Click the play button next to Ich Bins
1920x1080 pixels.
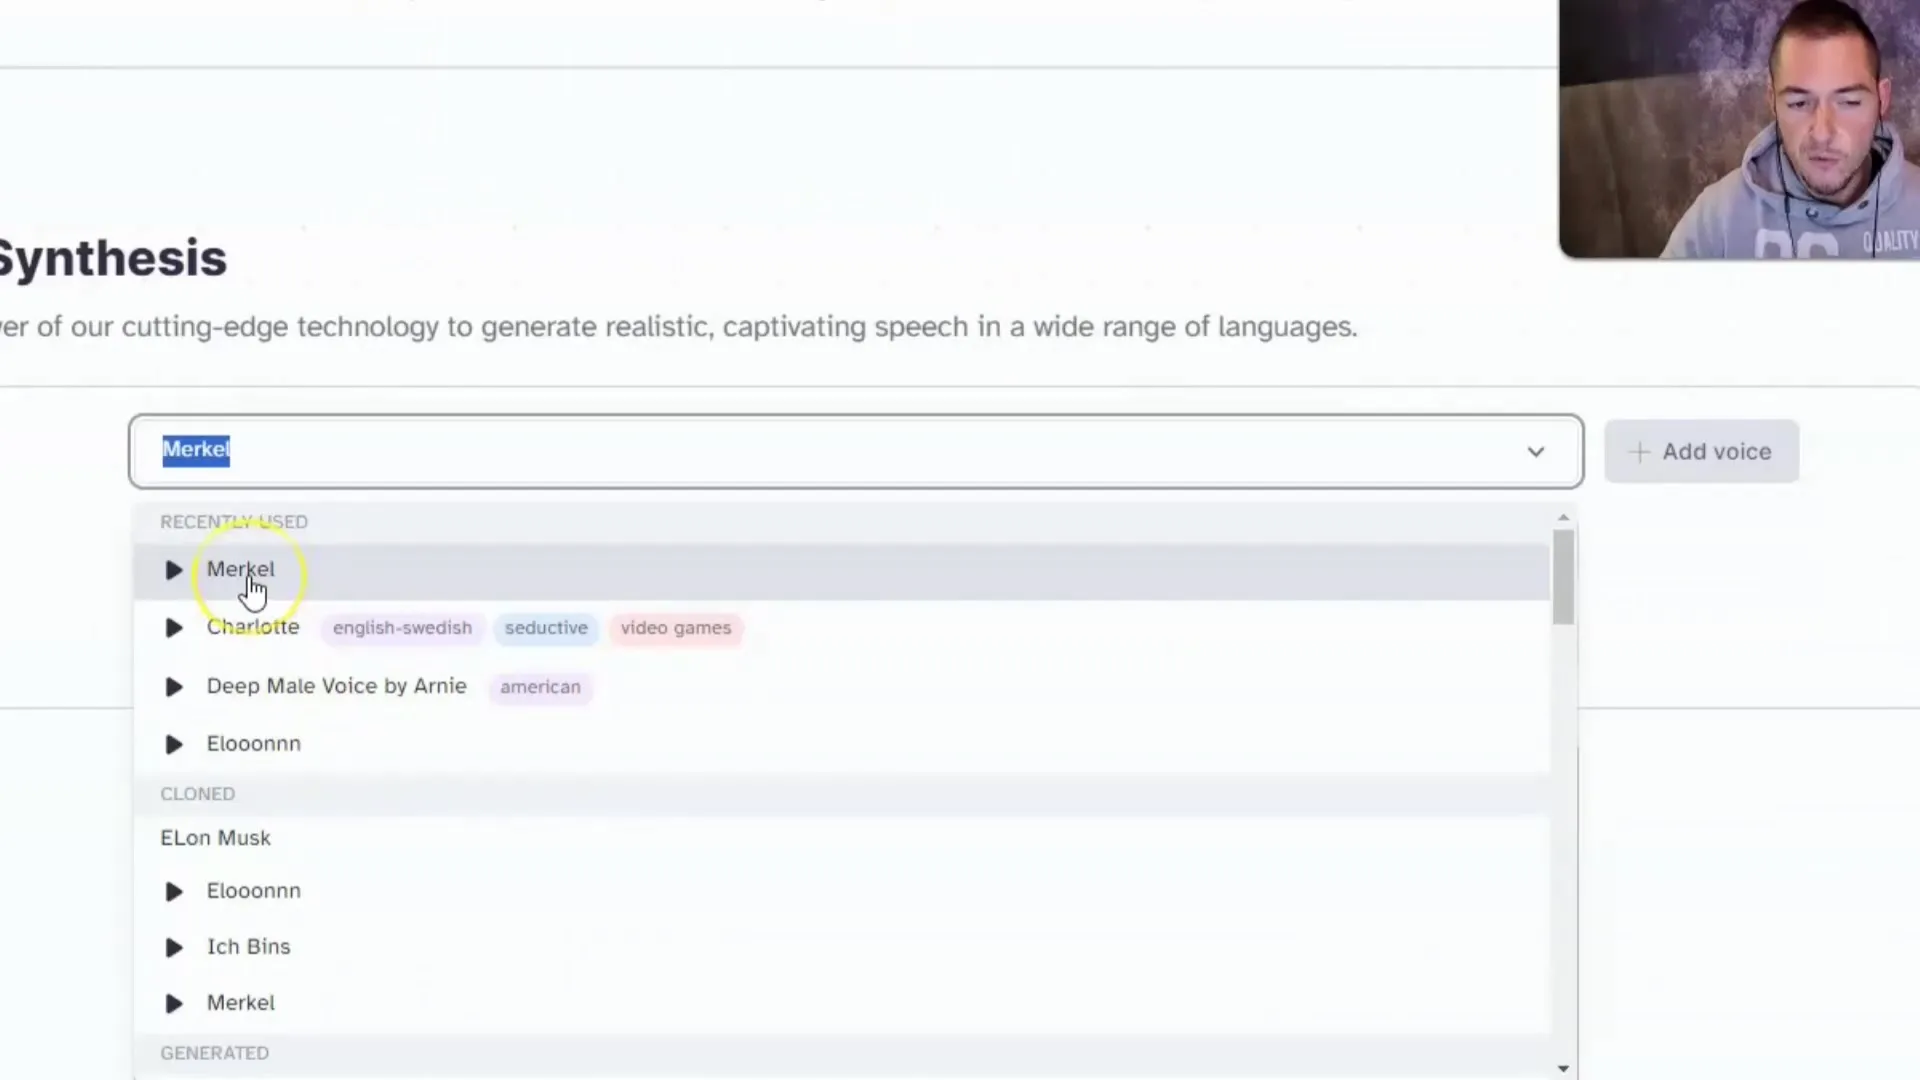174,947
